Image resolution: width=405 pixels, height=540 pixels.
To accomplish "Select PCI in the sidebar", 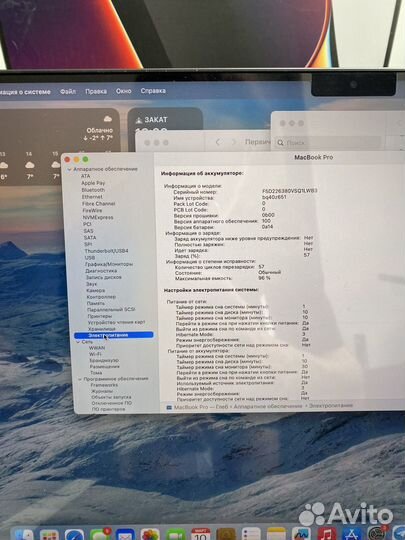I will [x=87, y=224].
